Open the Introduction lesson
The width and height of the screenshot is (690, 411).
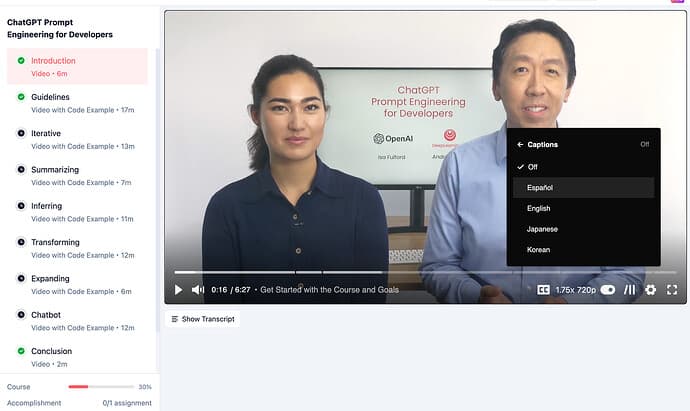[77, 66]
